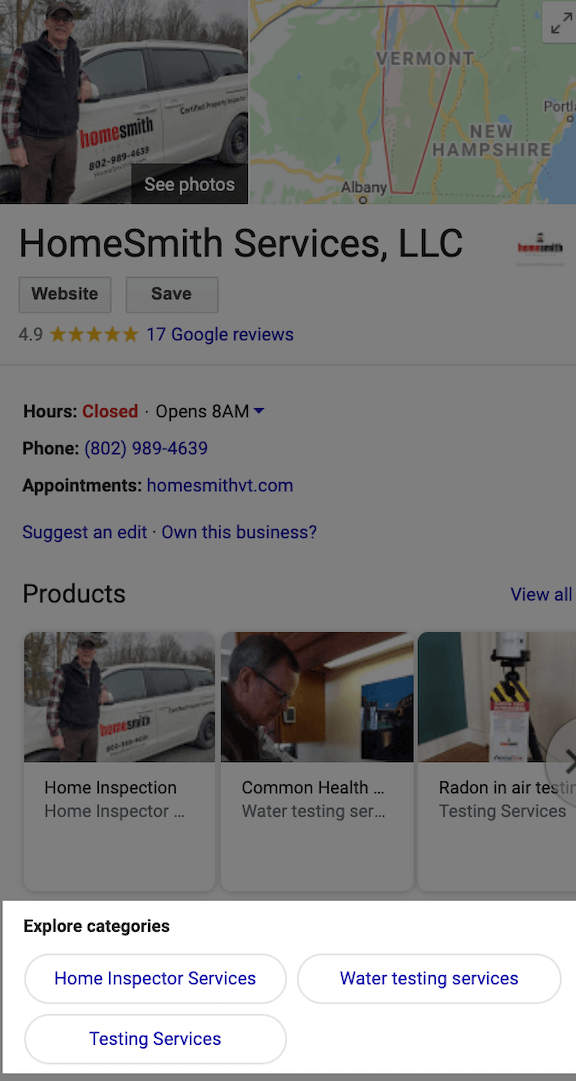576x1081 pixels.
Task: Call phone number (802) 989-4639
Action: point(146,449)
